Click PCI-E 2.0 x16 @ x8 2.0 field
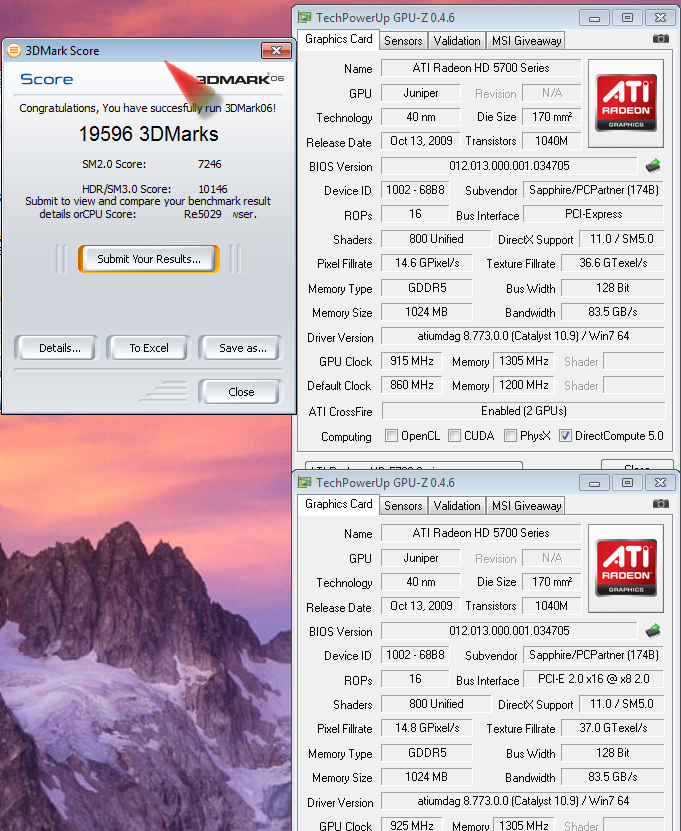Viewport: 681px width, 831px height. click(x=594, y=679)
